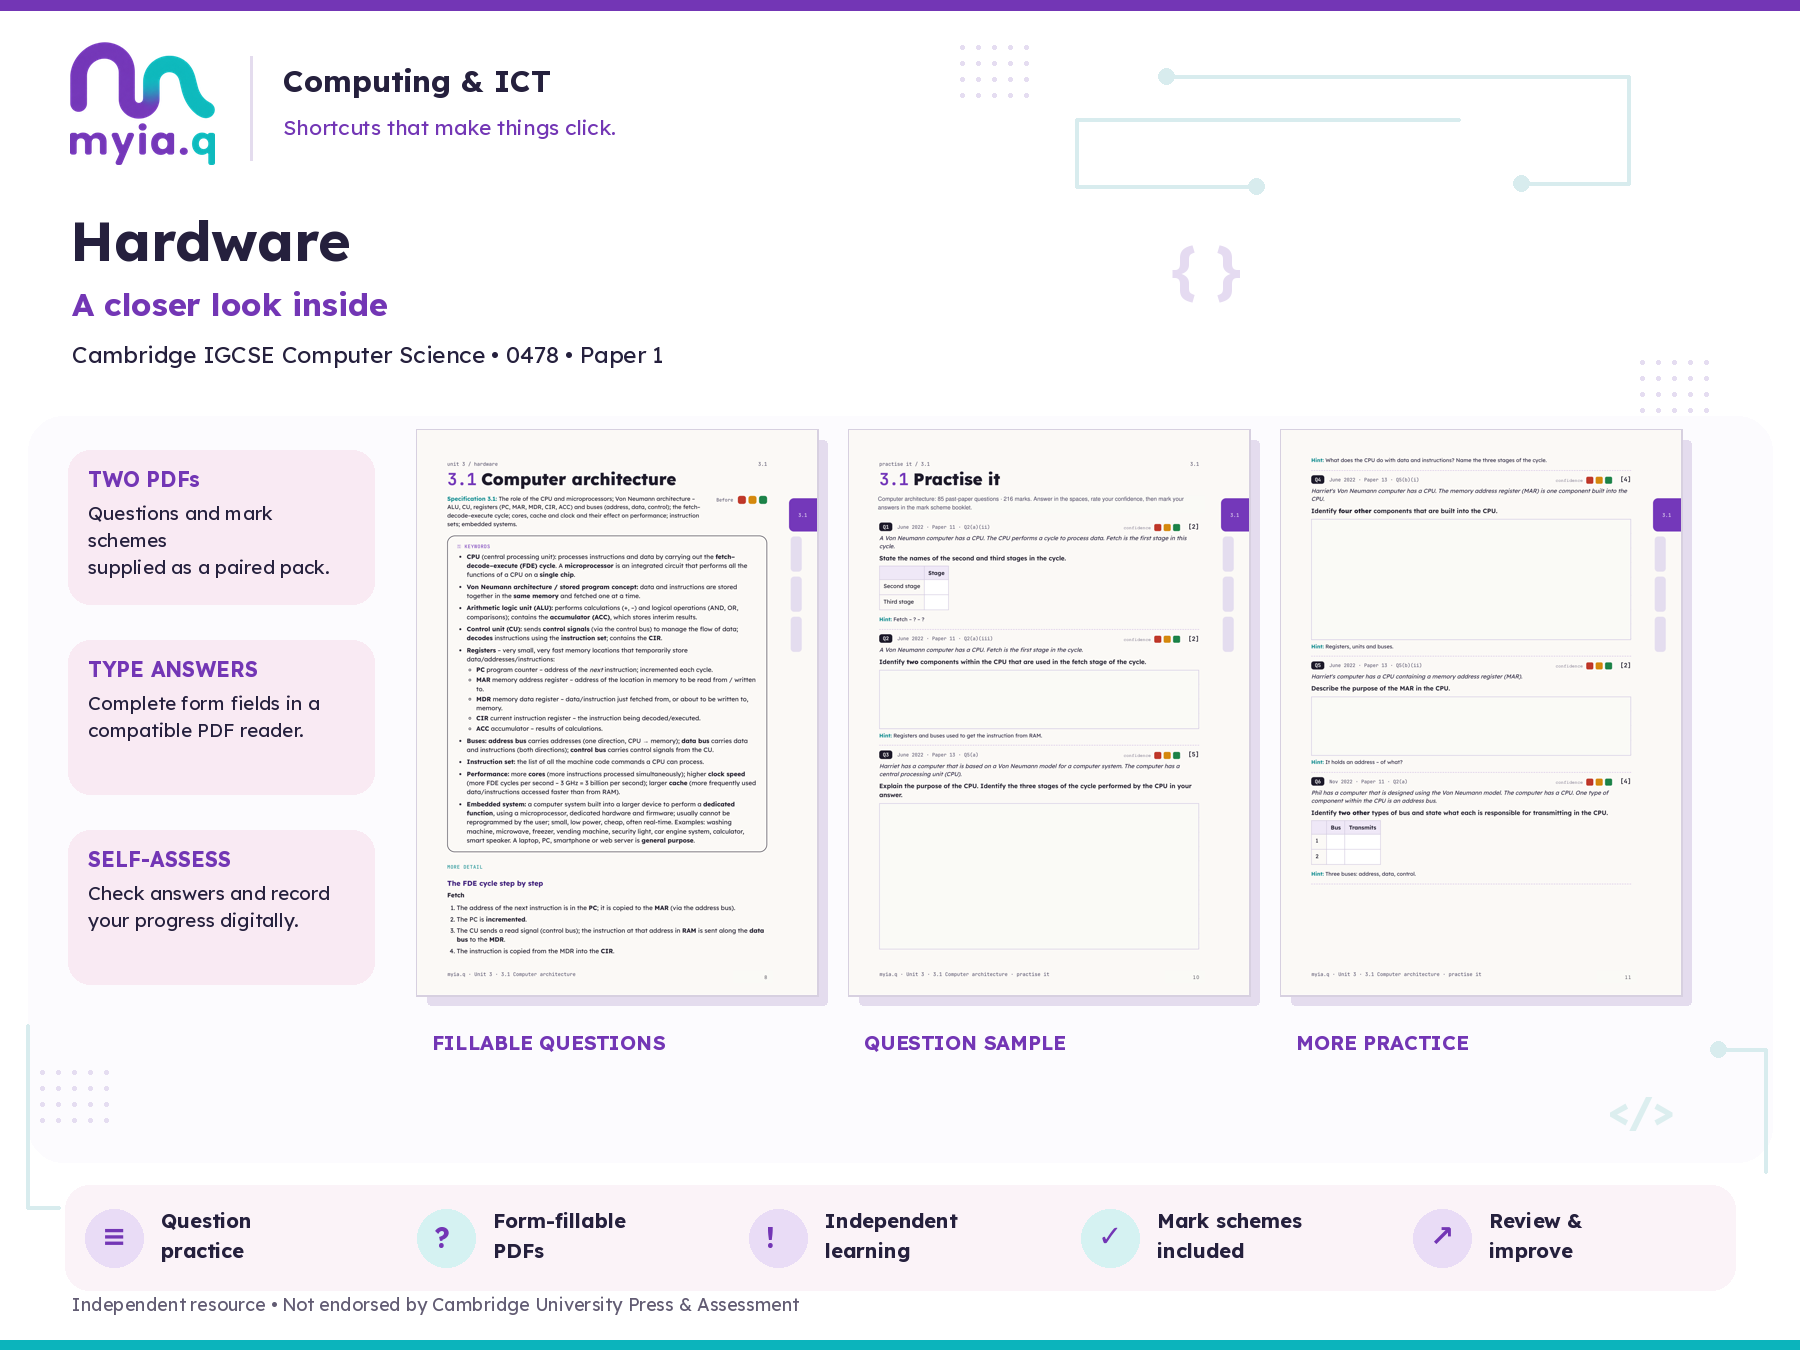Click the subtitle 'A closer look inside'
The height and width of the screenshot is (1350, 1800).
coord(230,305)
